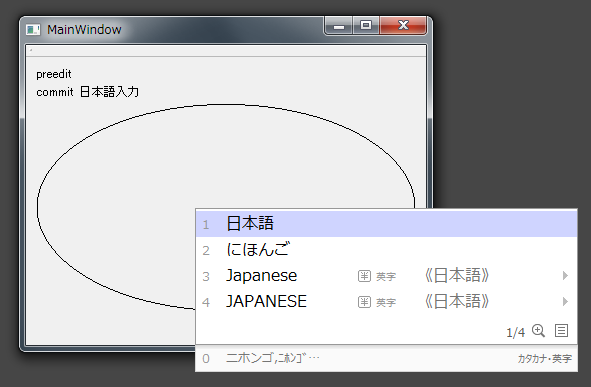Maximize the MainWindow window
Screen dimensions: 591x387
coord(366,26)
